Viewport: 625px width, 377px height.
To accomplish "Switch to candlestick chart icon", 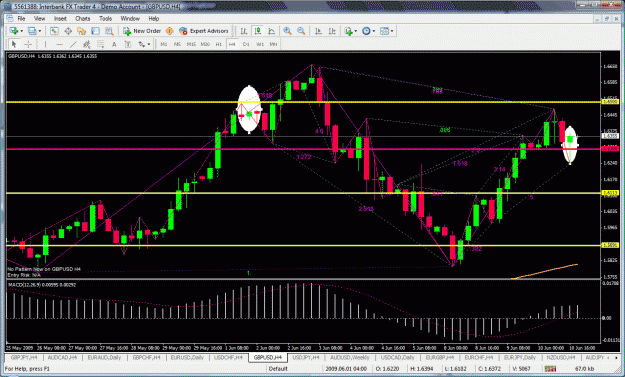I will (258, 31).
